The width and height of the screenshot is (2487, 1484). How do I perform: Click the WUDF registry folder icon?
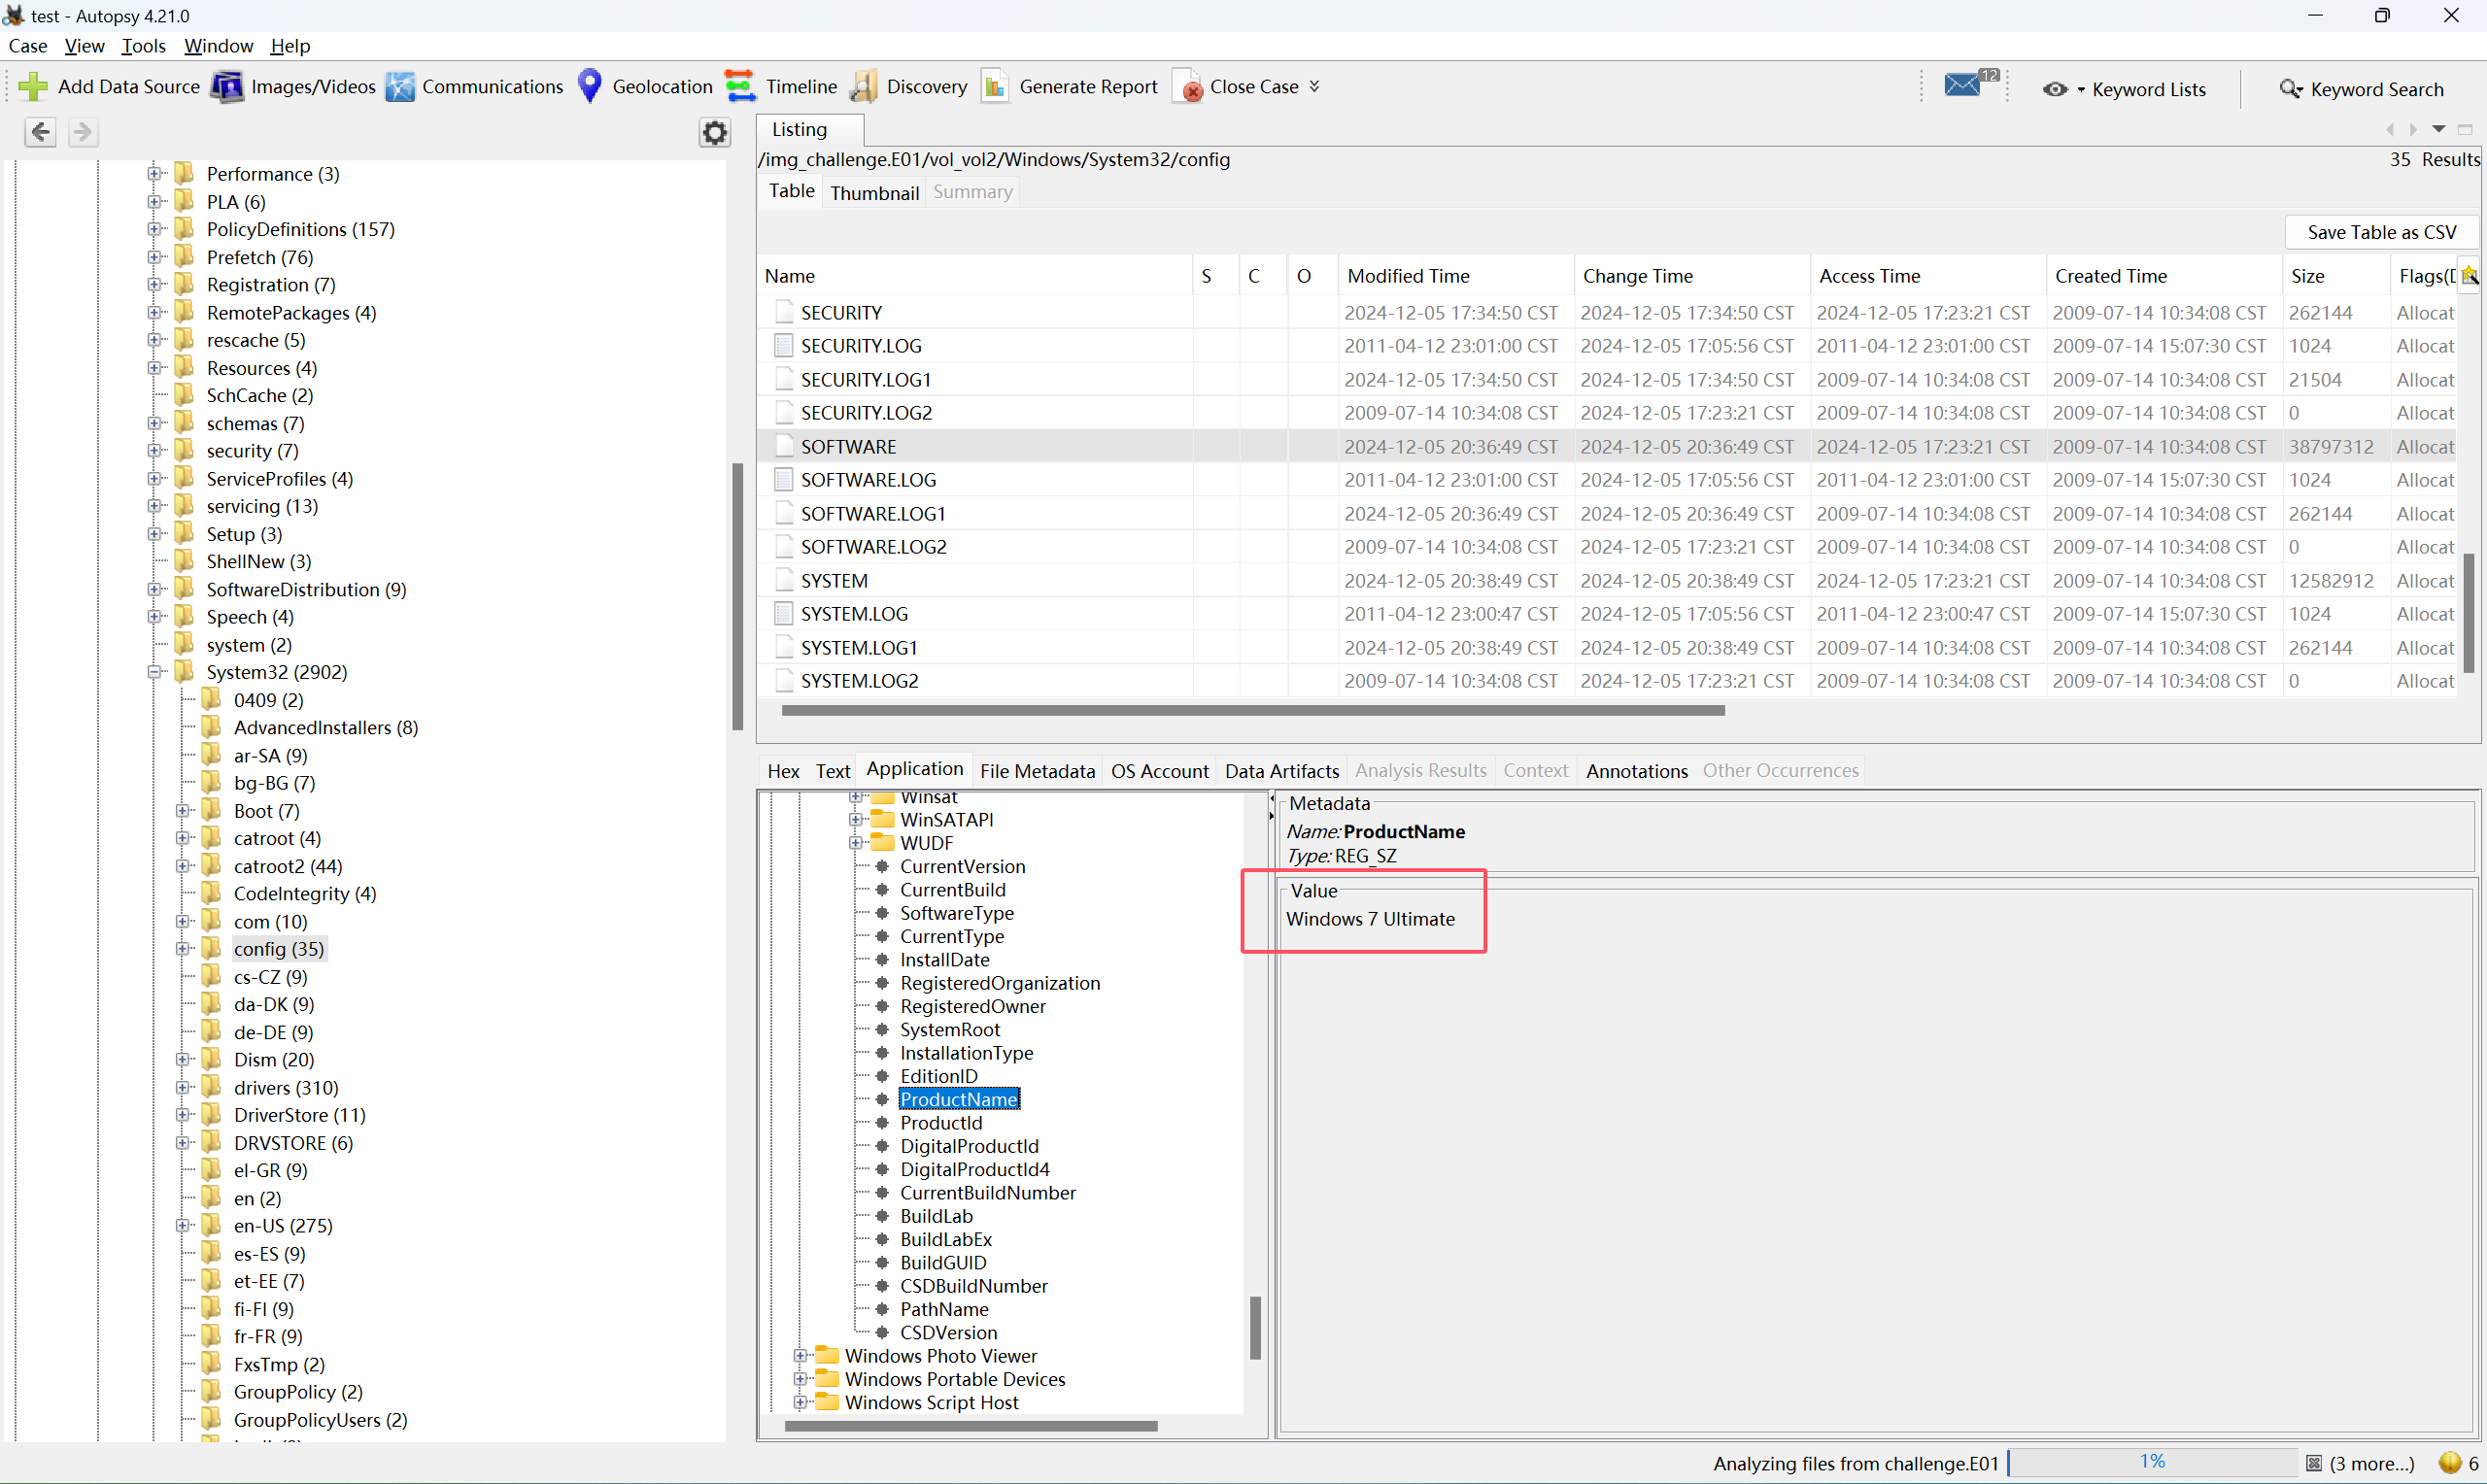(882, 842)
